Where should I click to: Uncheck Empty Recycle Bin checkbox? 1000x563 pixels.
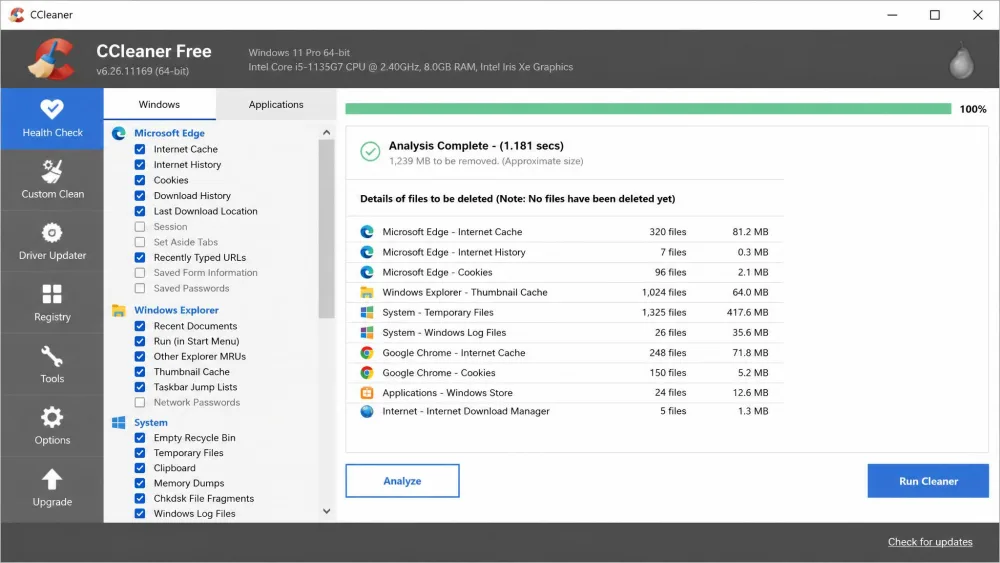coord(140,437)
